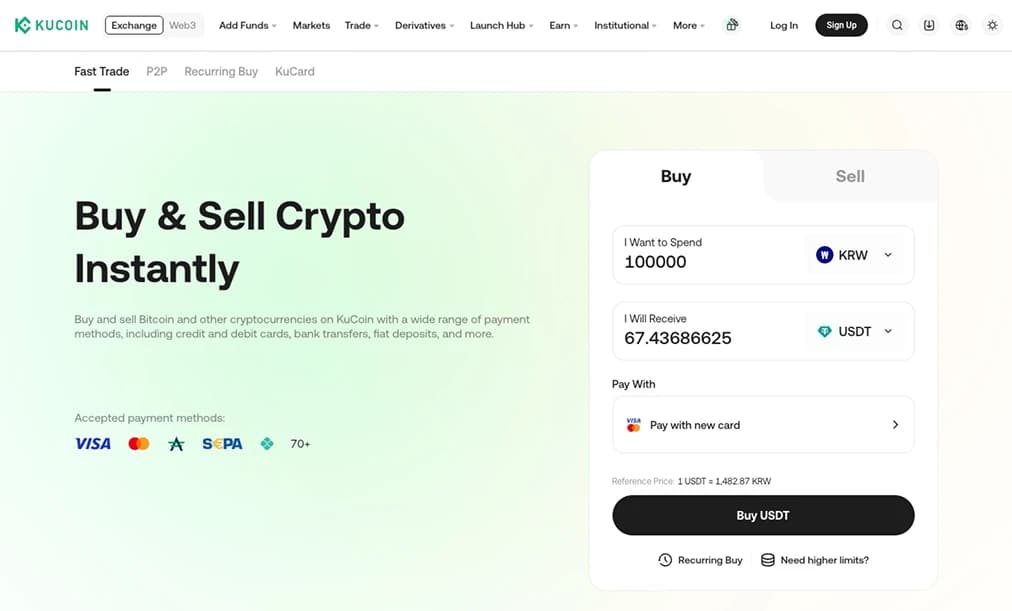Click the Sign Up button
This screenshot has width=1012, height=611.
point(841,25)
